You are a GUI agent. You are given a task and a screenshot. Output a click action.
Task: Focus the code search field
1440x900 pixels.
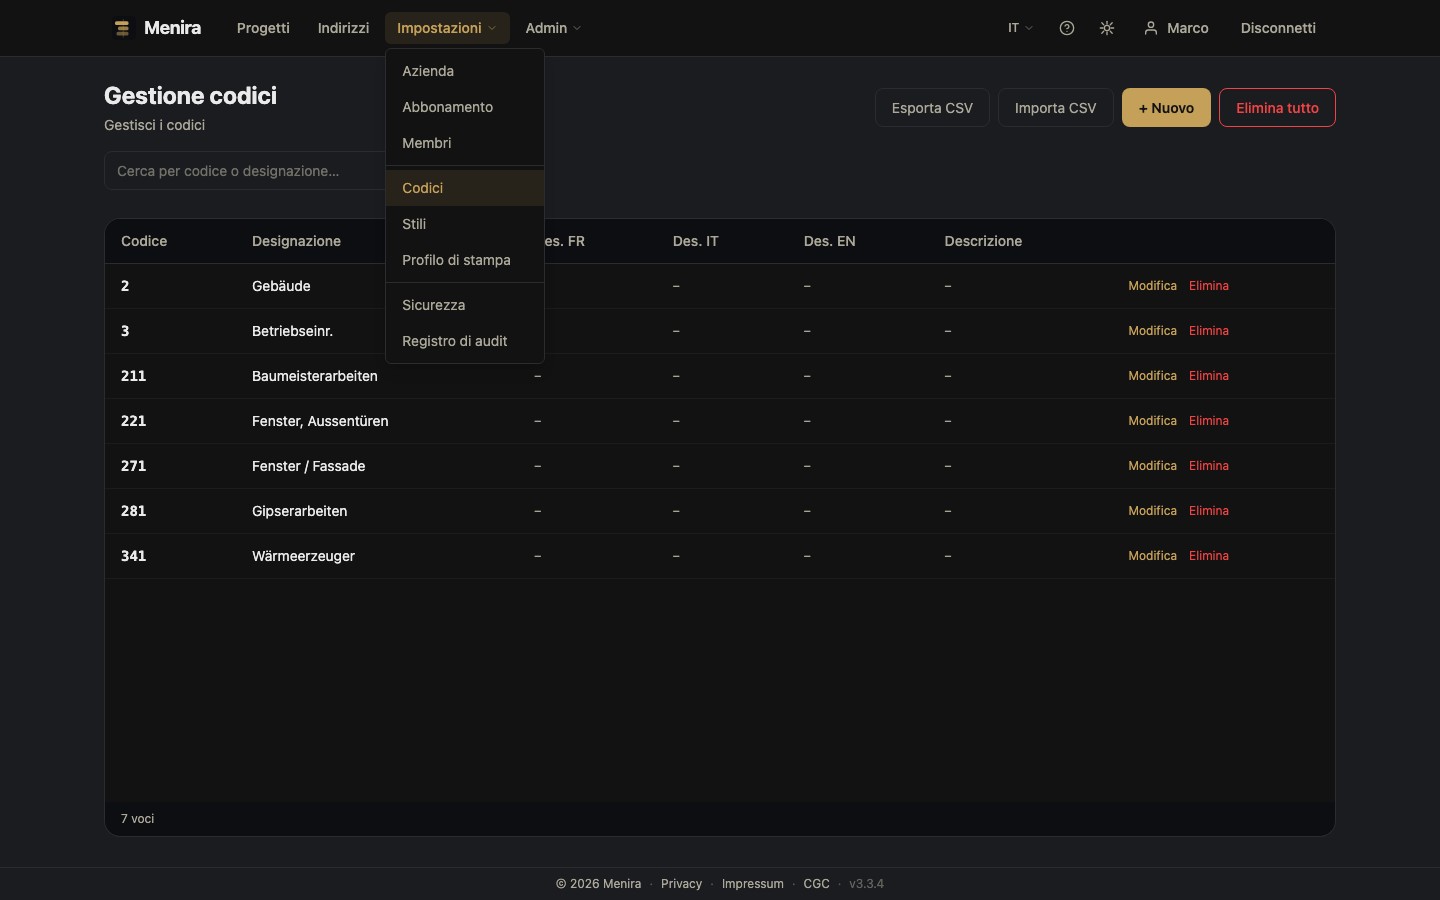(x=245, y=171)
